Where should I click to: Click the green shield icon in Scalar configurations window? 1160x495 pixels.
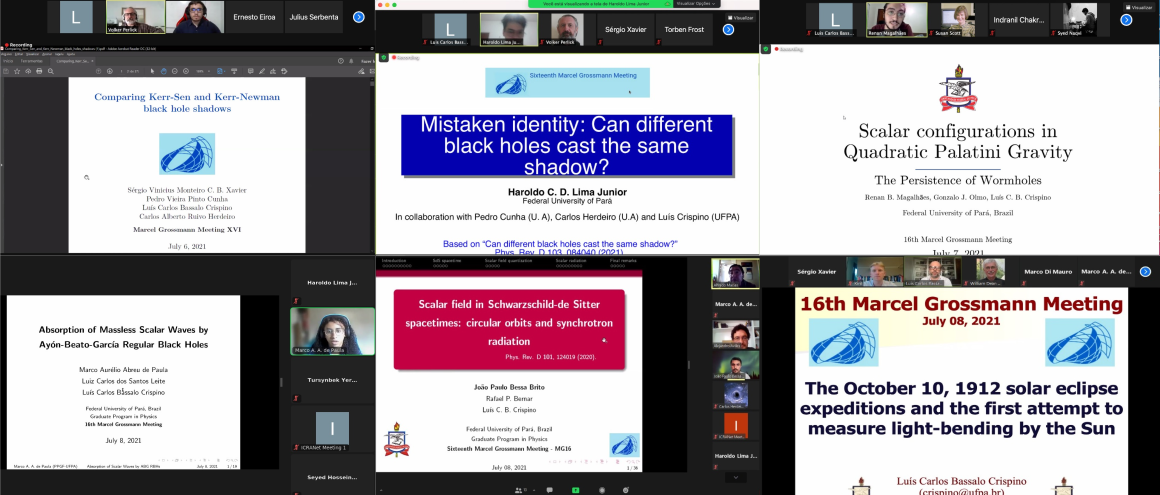point(766,49)
